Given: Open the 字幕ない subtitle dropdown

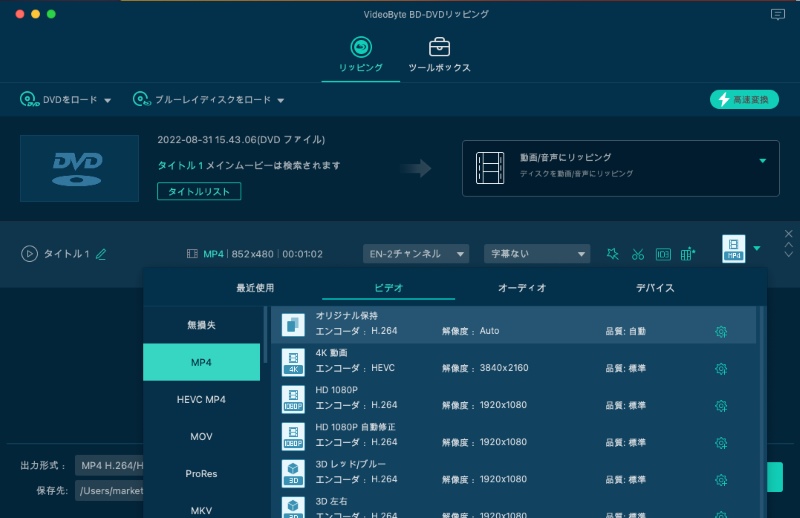Looking at the screenshot, I should coord(537,254).
